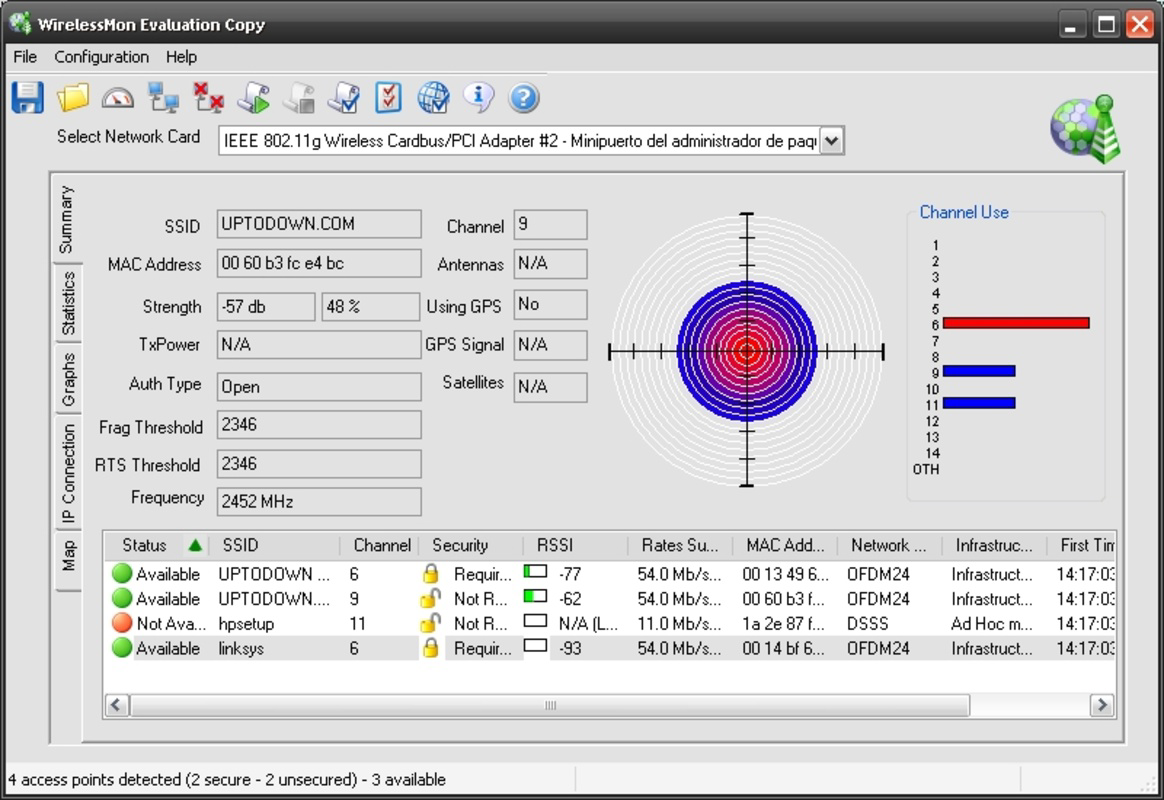Click the speedometer gauge toolbar icon
The image size is (1164, 800).
pos(118,98)
